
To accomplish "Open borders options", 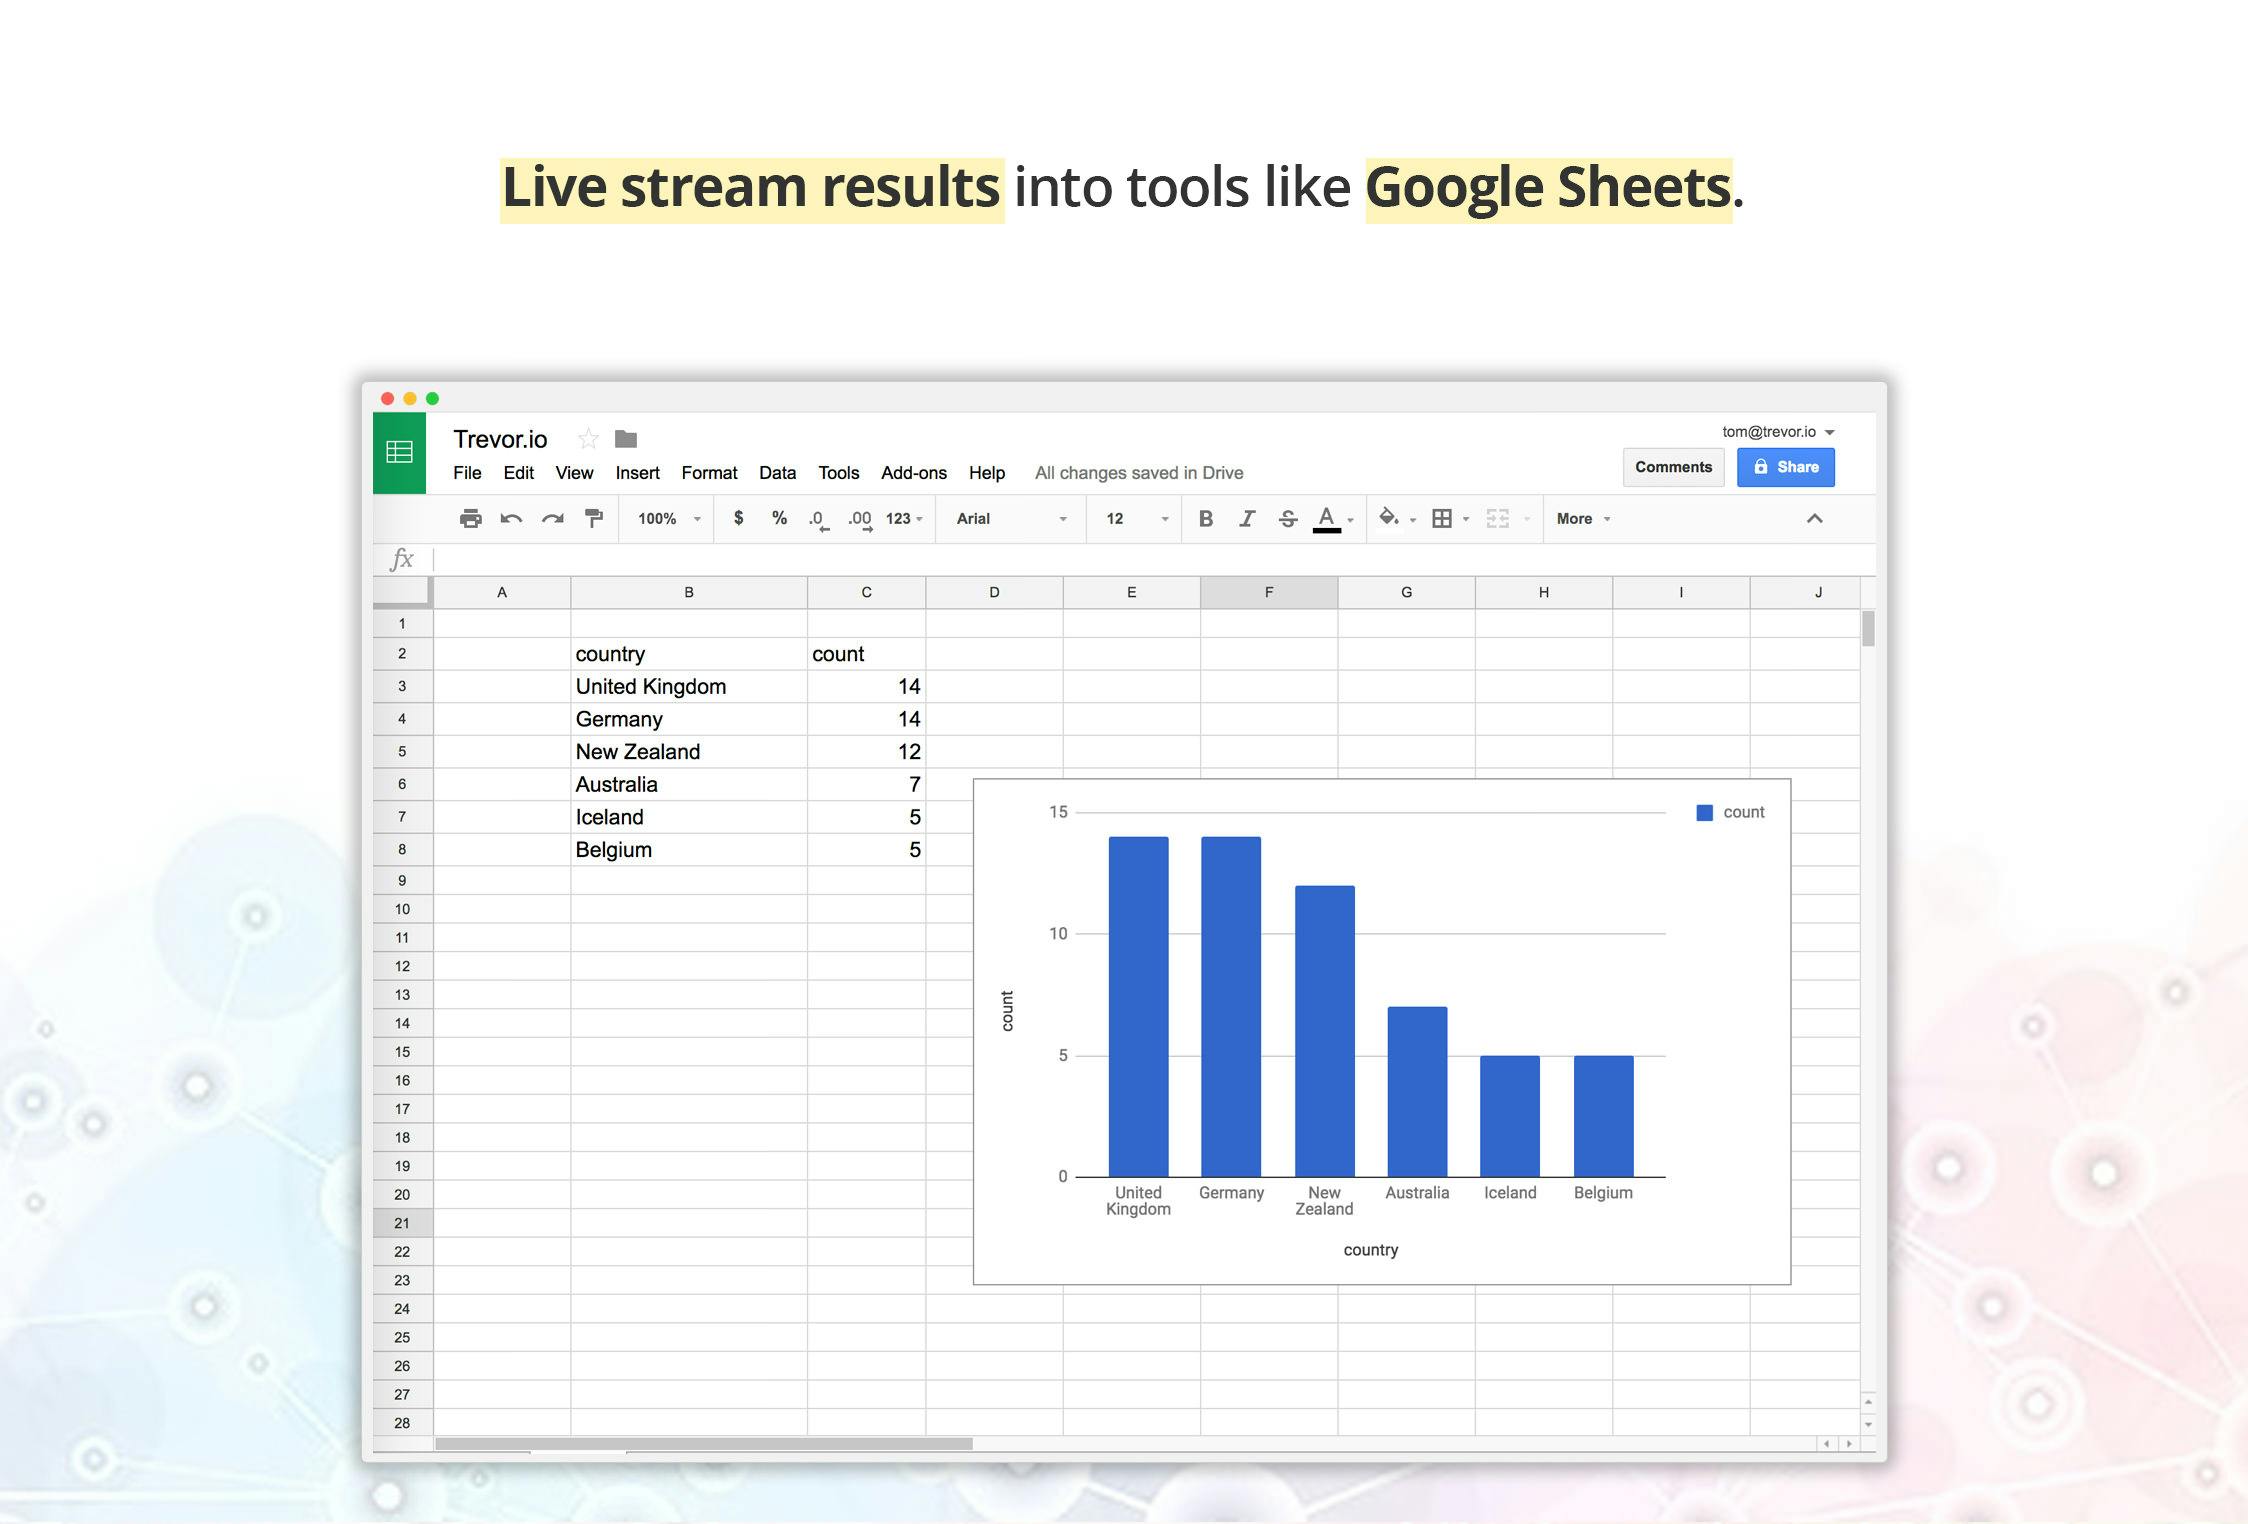I will click(1442, 518).
